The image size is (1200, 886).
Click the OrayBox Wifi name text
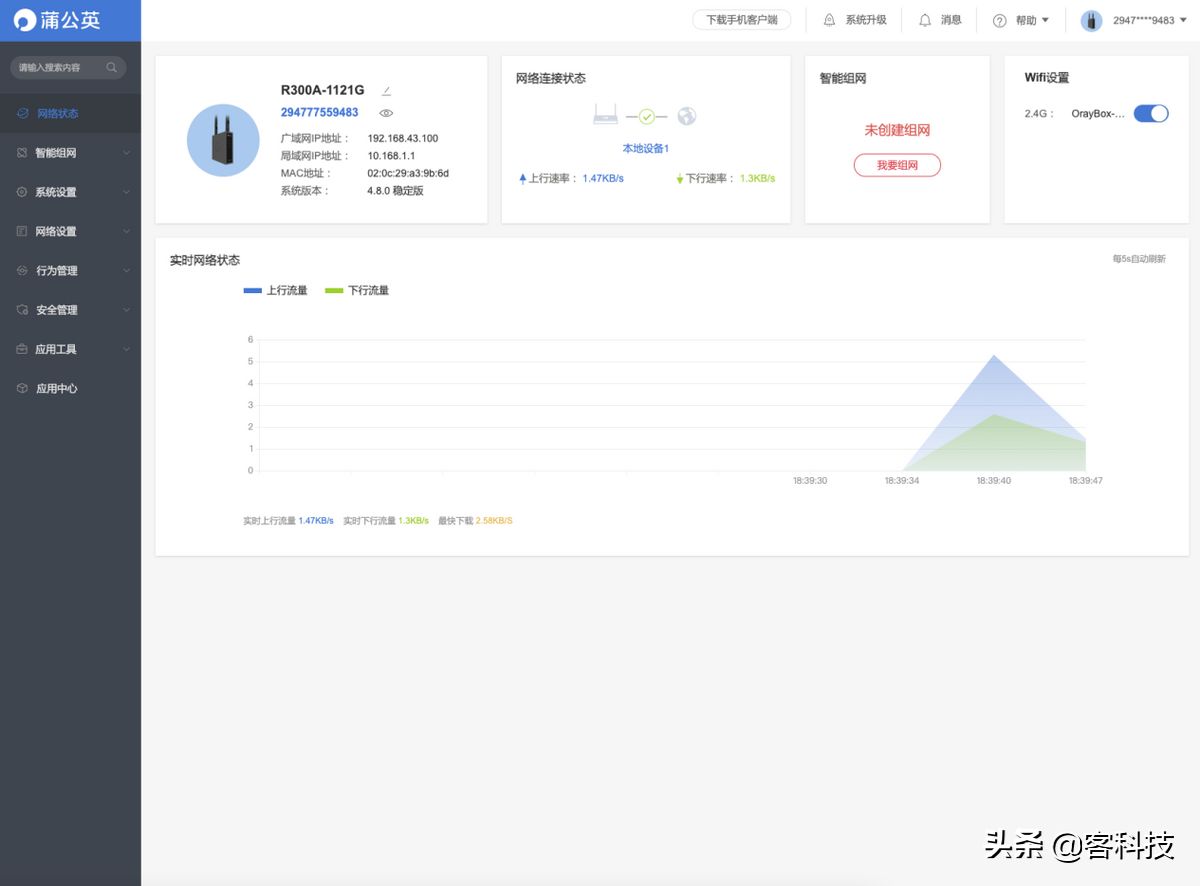click(1098, 114)
